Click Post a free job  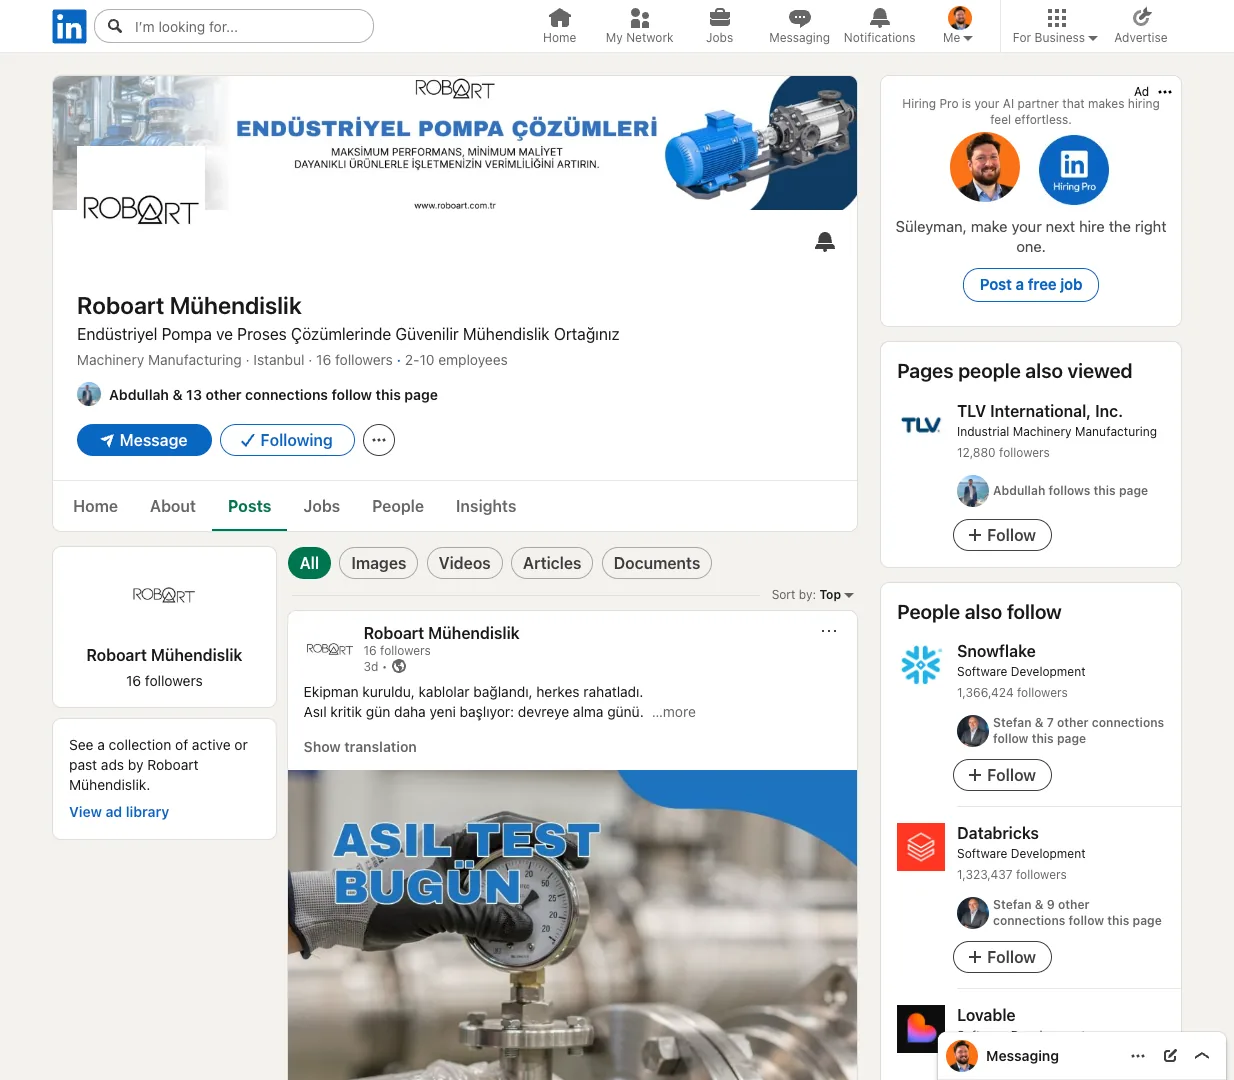tap(1031, 285)
